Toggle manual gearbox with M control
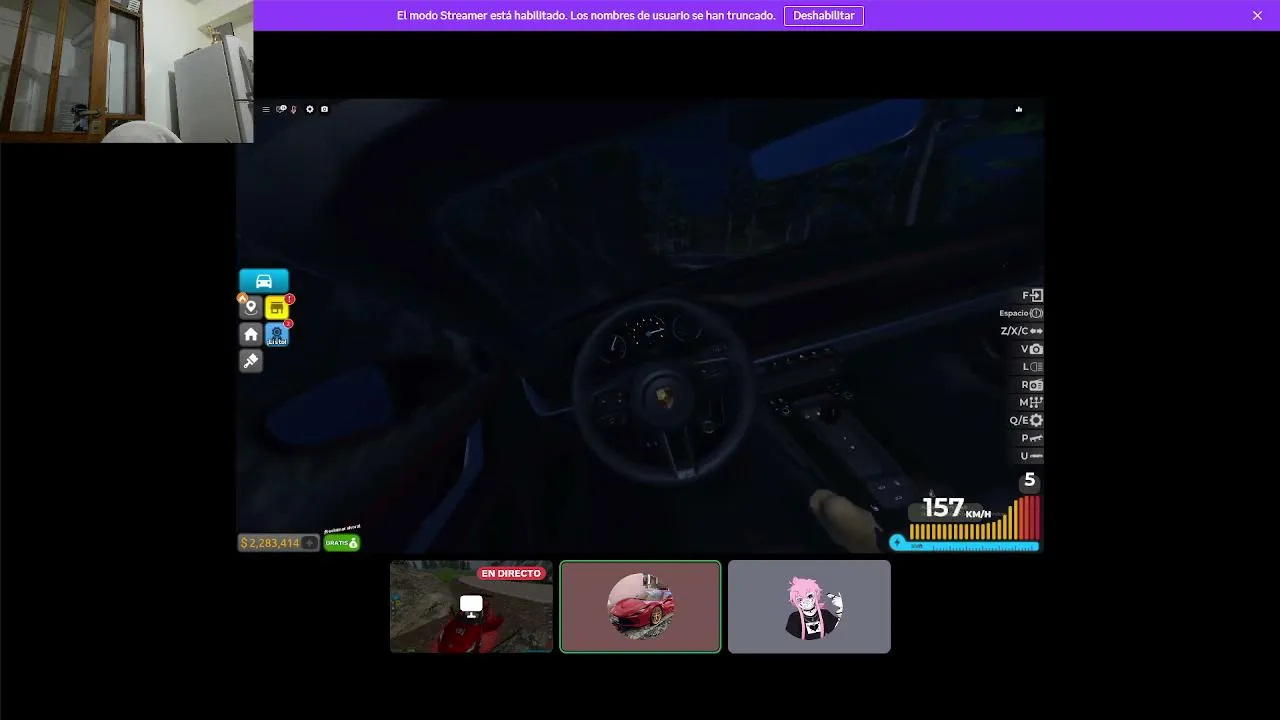The height and width of the screenshot is (720, 1280). point(1032,403)
